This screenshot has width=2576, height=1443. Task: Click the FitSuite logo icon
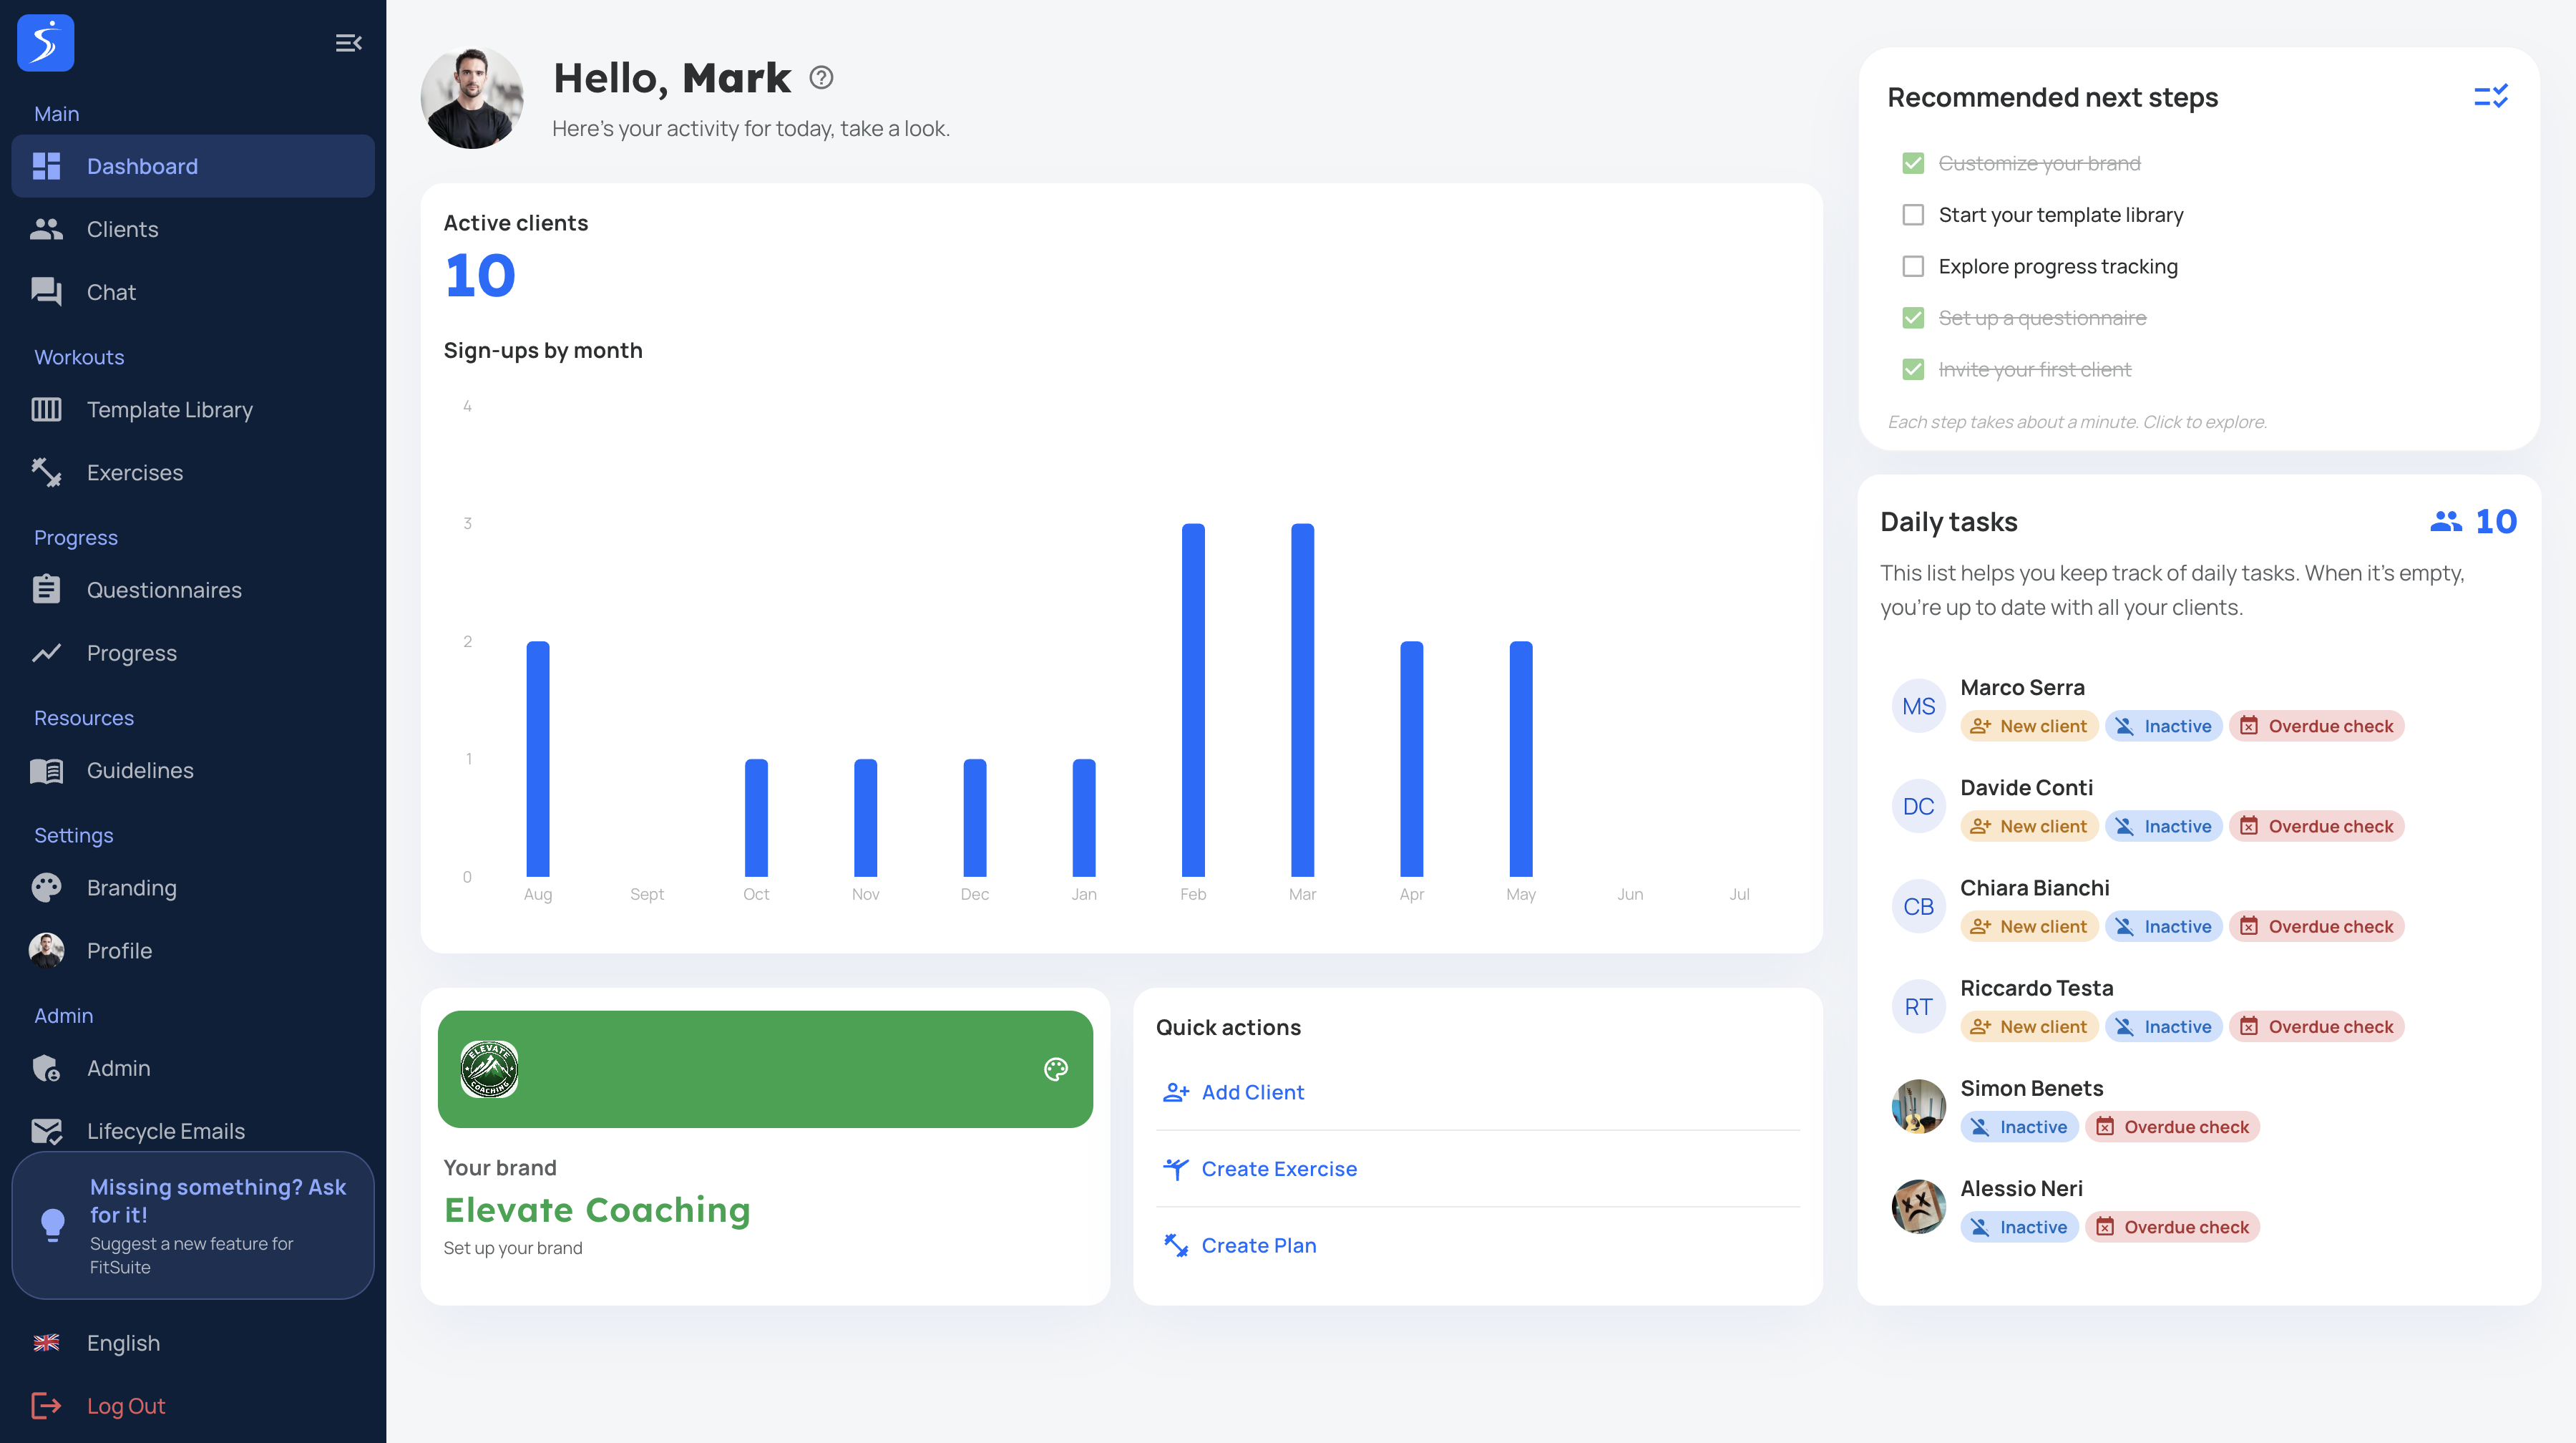(46, 43)
